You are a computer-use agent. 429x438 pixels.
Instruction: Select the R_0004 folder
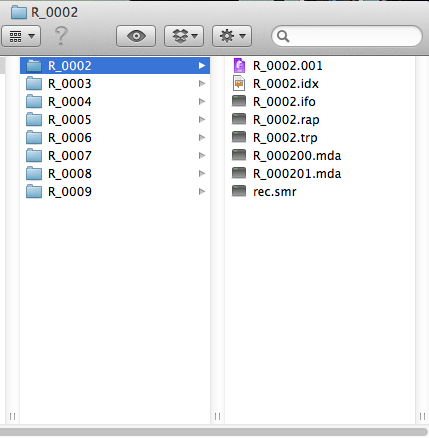tap(115, 102)
